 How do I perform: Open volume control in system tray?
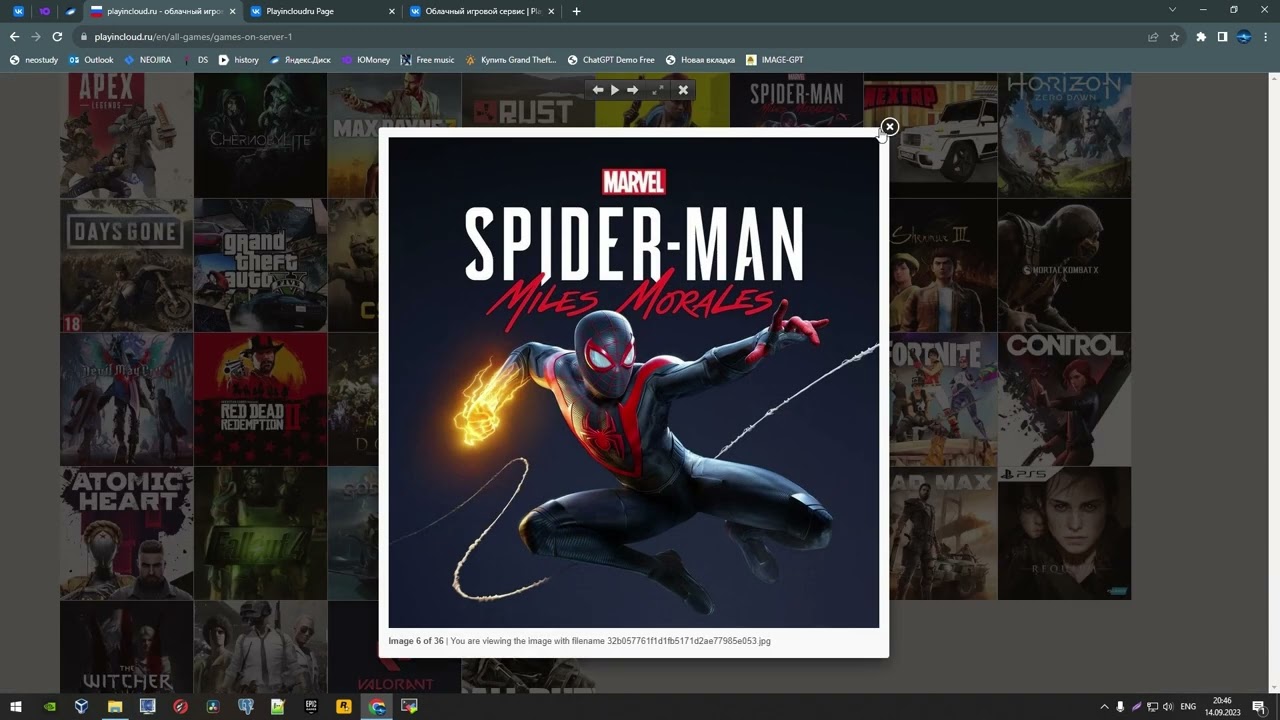1168,706
